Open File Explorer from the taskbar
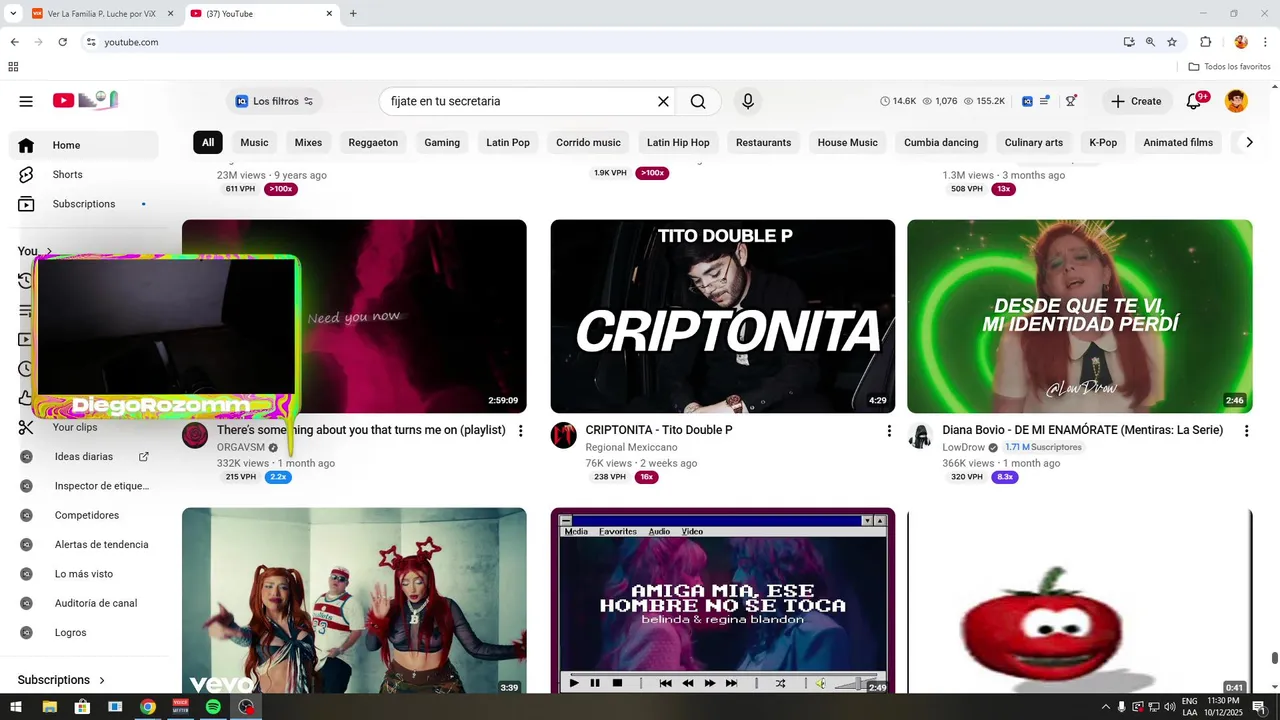Image resolution: width=1280 pixels, height=720 pixels. tap(49, 707)
